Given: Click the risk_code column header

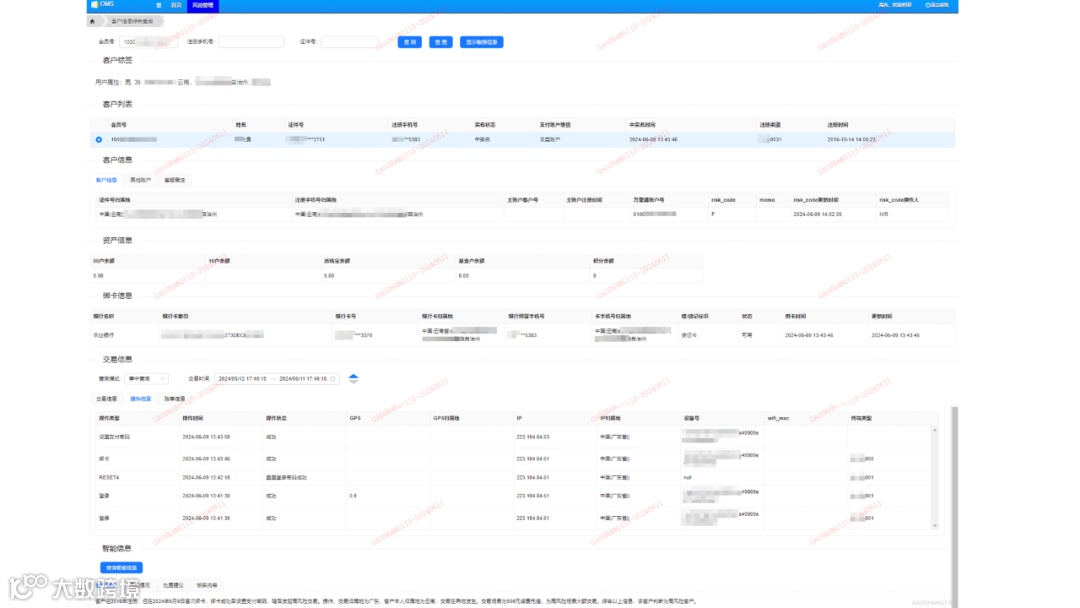Looking at the screenshot, I should tap(723, 200).
